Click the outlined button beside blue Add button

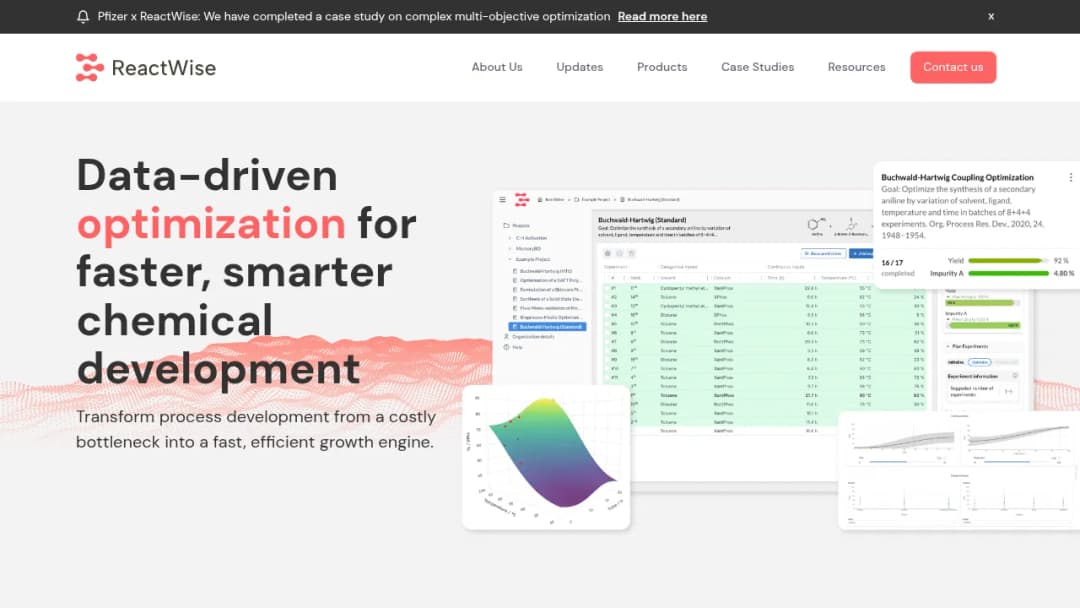[823, 253]
